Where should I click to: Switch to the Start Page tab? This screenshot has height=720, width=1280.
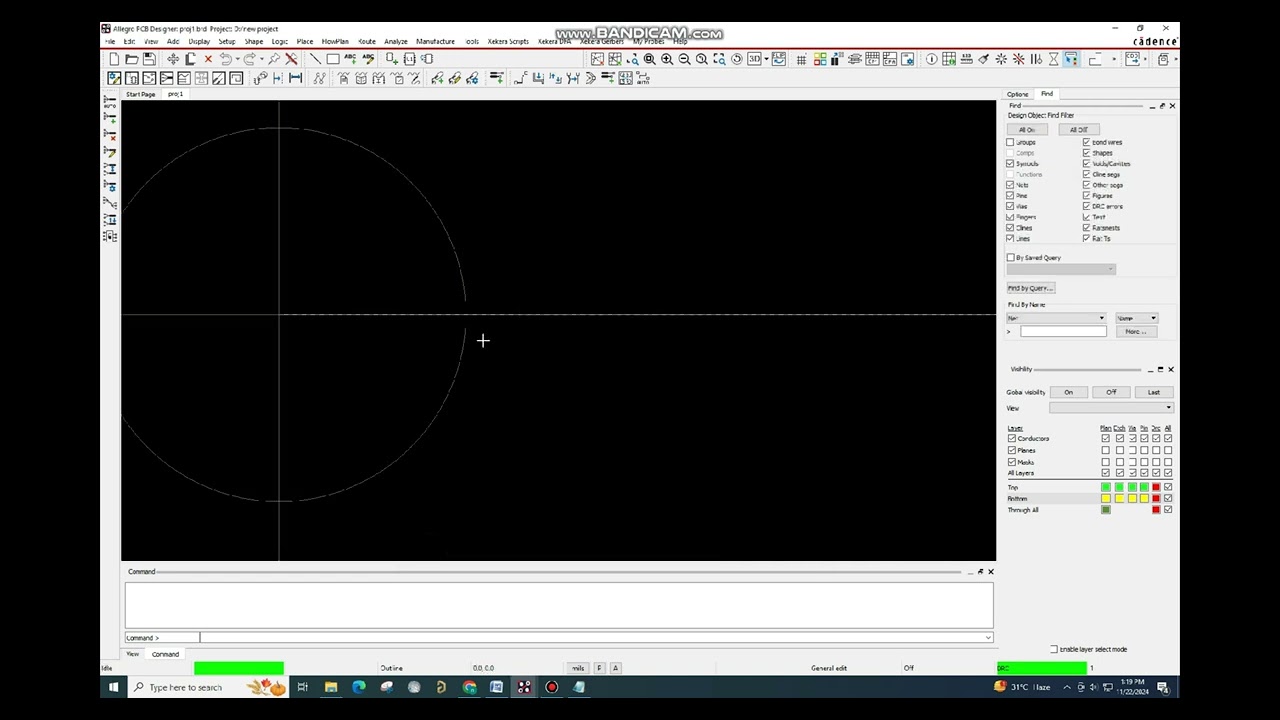(140, 94)
